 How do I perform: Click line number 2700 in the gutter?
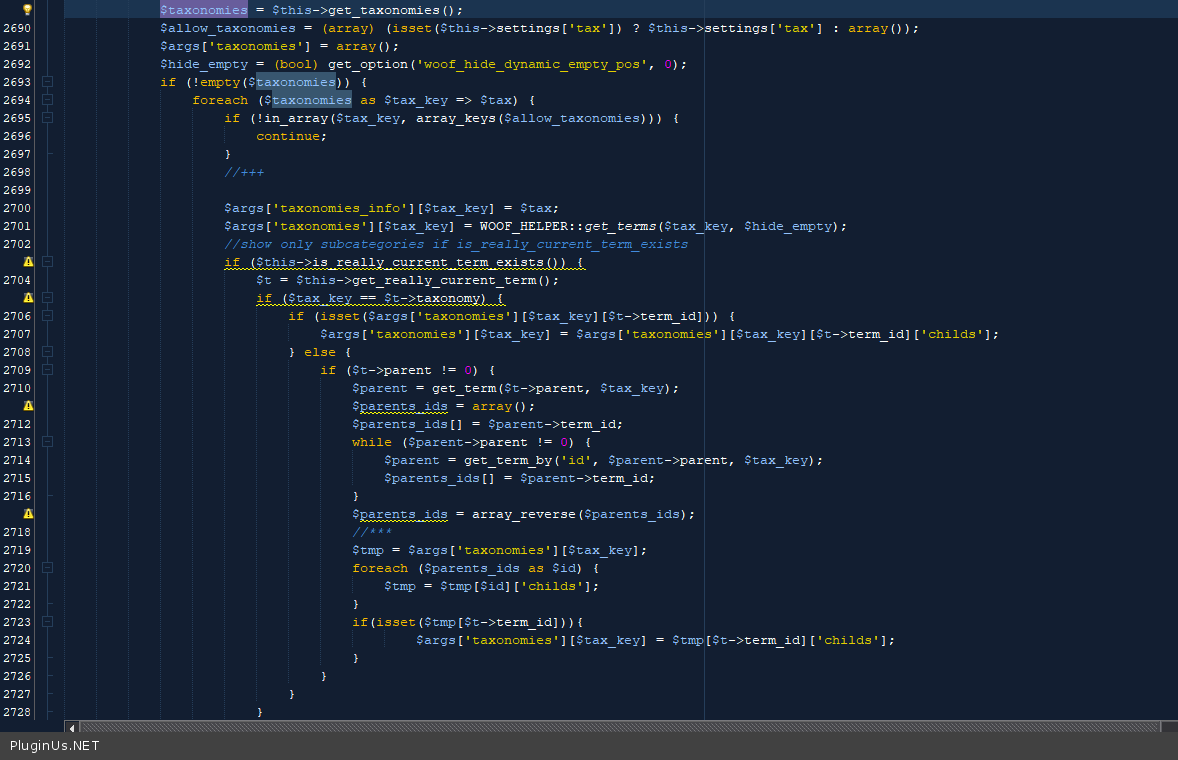pos(17,208)
